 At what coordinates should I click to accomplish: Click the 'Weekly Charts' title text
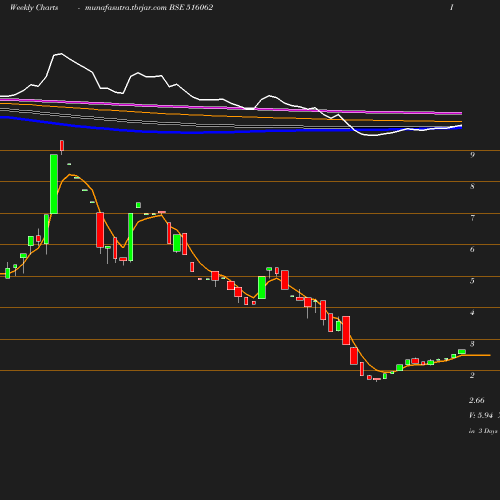[x=34, y=7]
